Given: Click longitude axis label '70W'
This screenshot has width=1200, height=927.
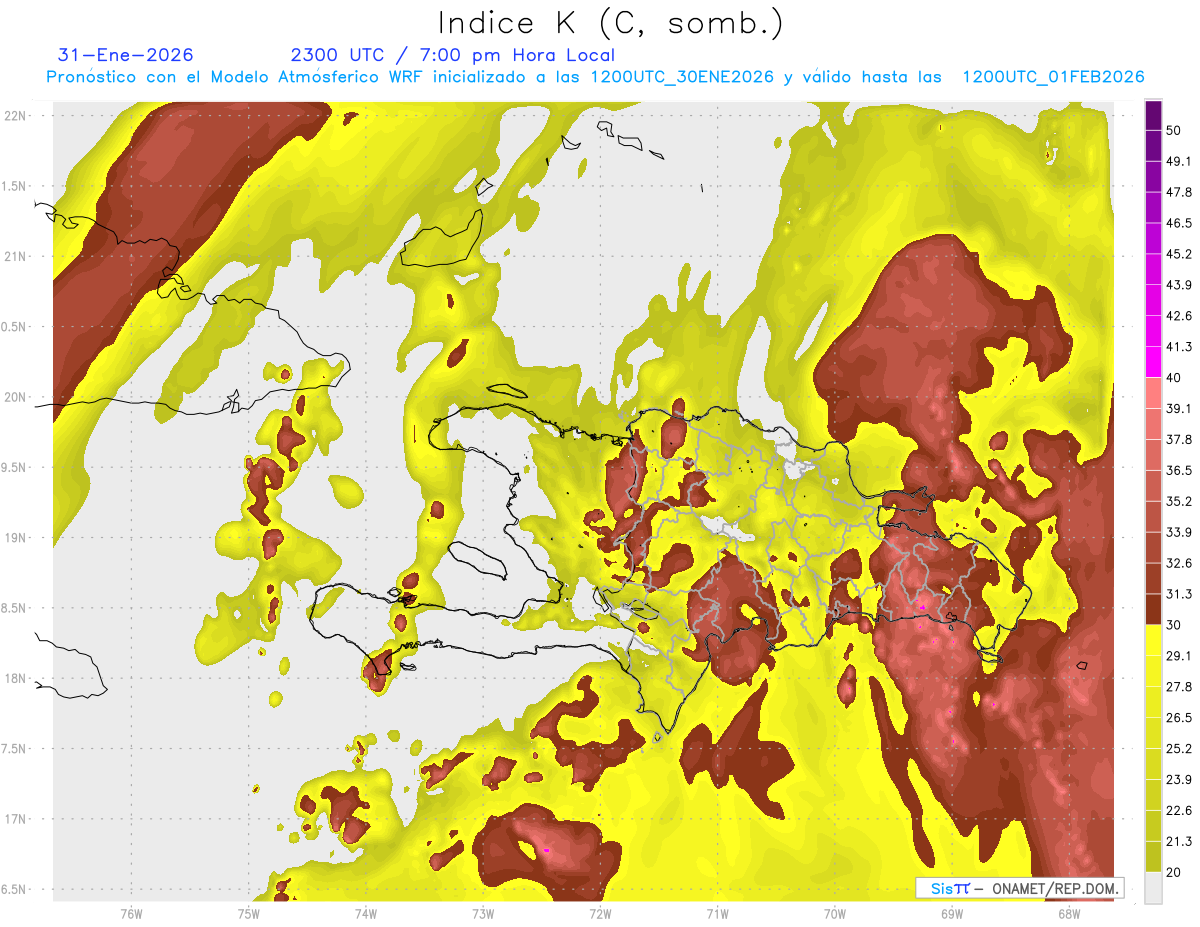Looking at the screenshot, I should point(834,913).
